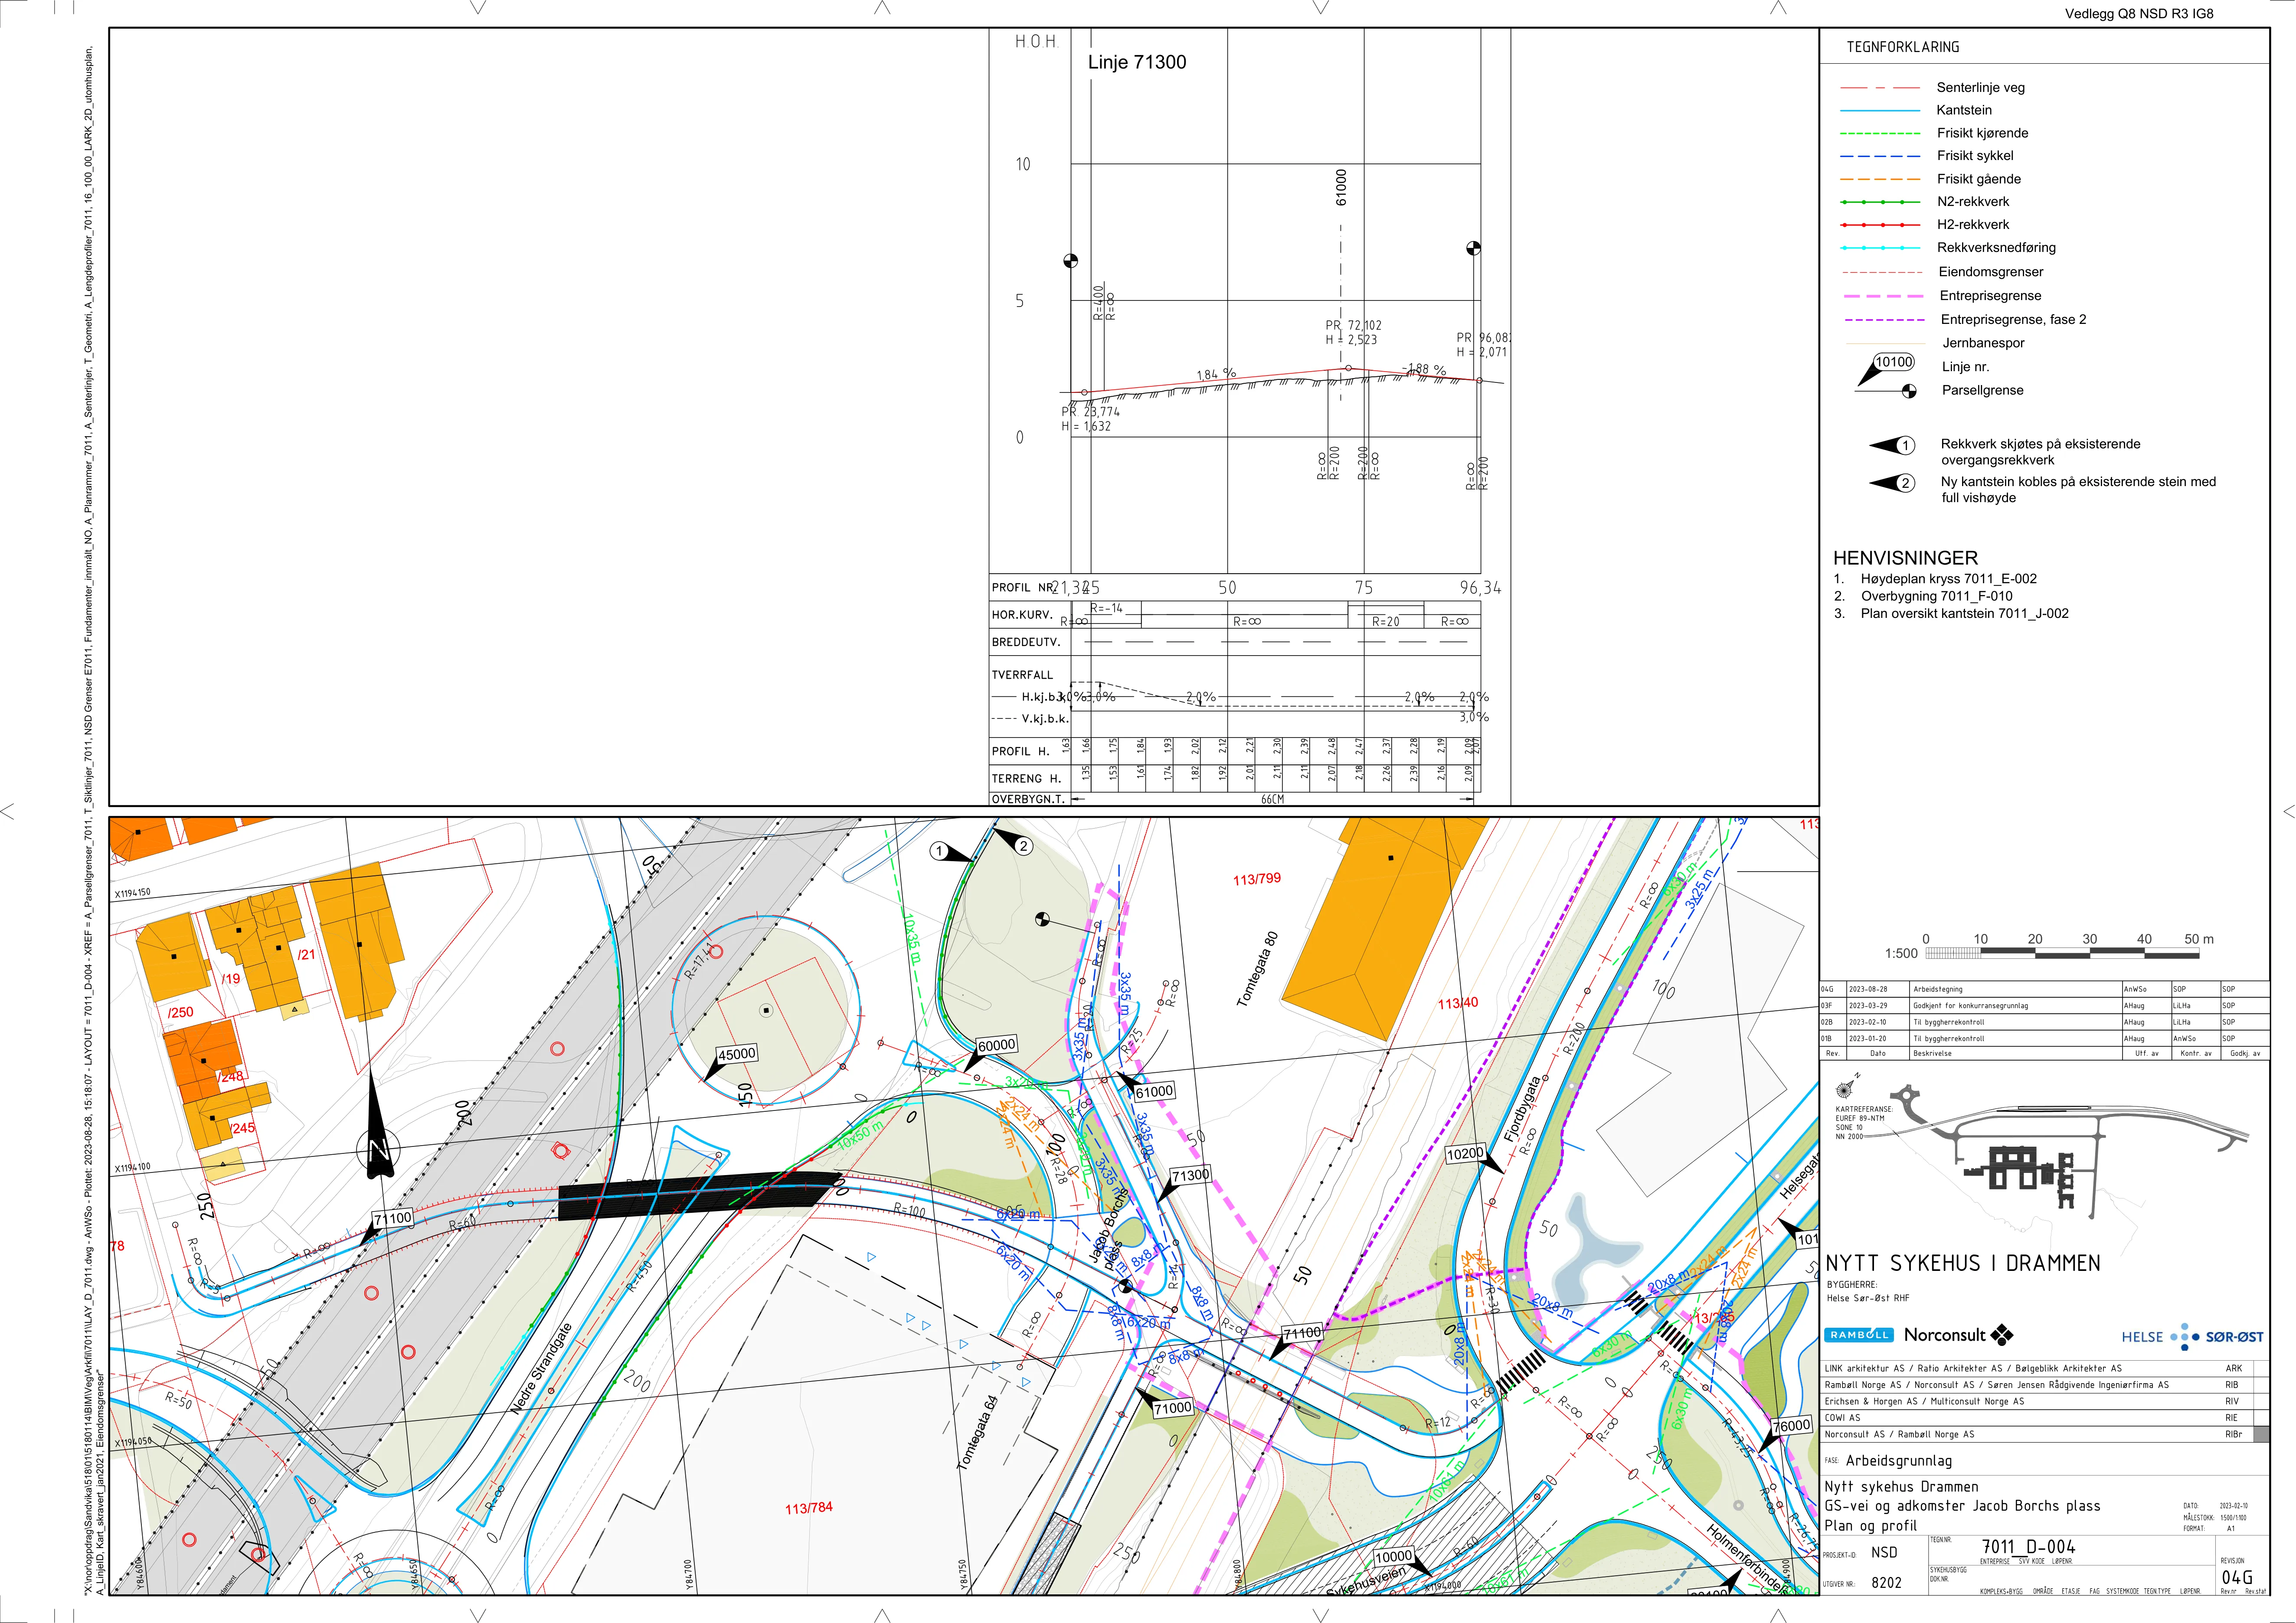Click the Rambøll logo
The height and width of the screenshot is (1623, 2296).
coord(1859,1335)
